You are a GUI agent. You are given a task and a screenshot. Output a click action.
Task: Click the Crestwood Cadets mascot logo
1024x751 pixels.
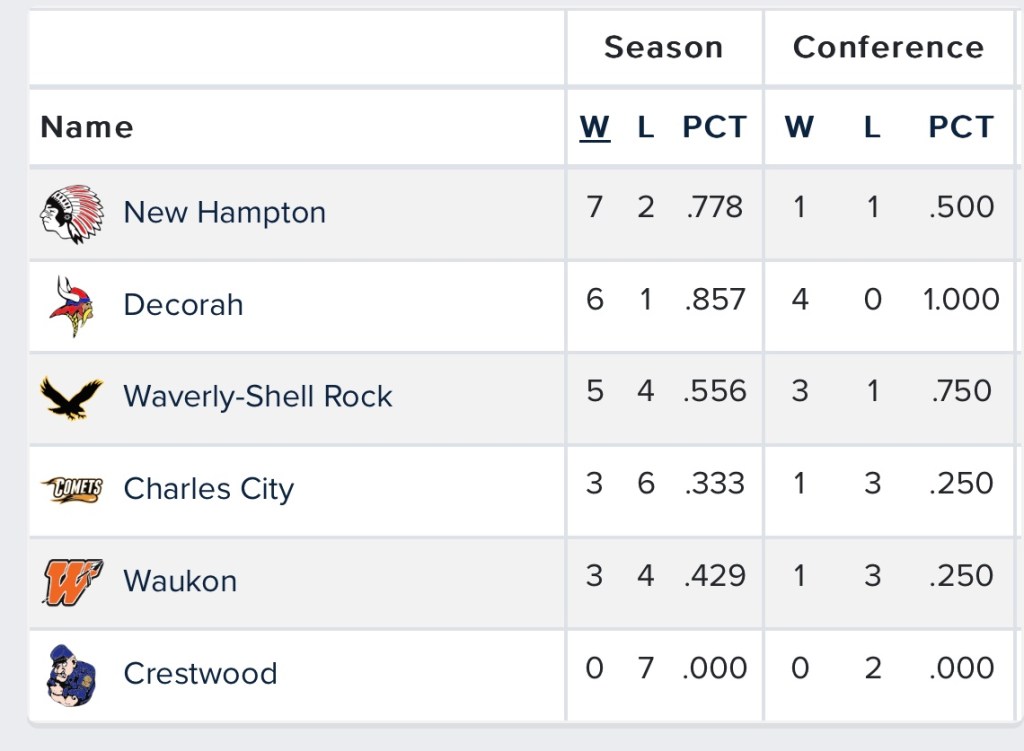72,674
